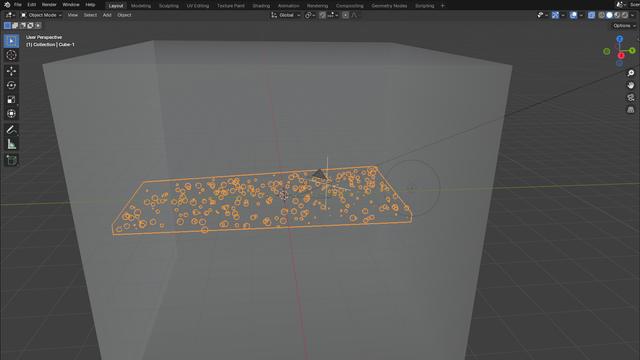The height and width of the screenshot is (360, 640).
Task: Select the Annotate tool
Action: [x=11, y=130]
